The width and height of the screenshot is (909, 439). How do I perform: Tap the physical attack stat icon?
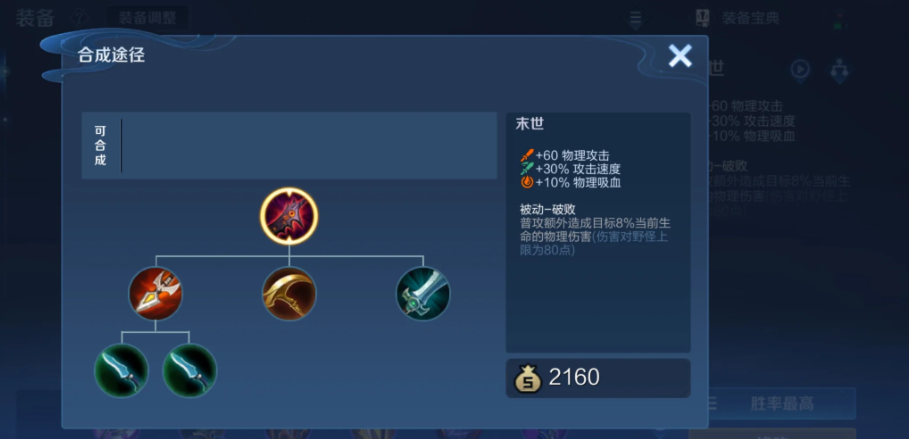point(527,155)
